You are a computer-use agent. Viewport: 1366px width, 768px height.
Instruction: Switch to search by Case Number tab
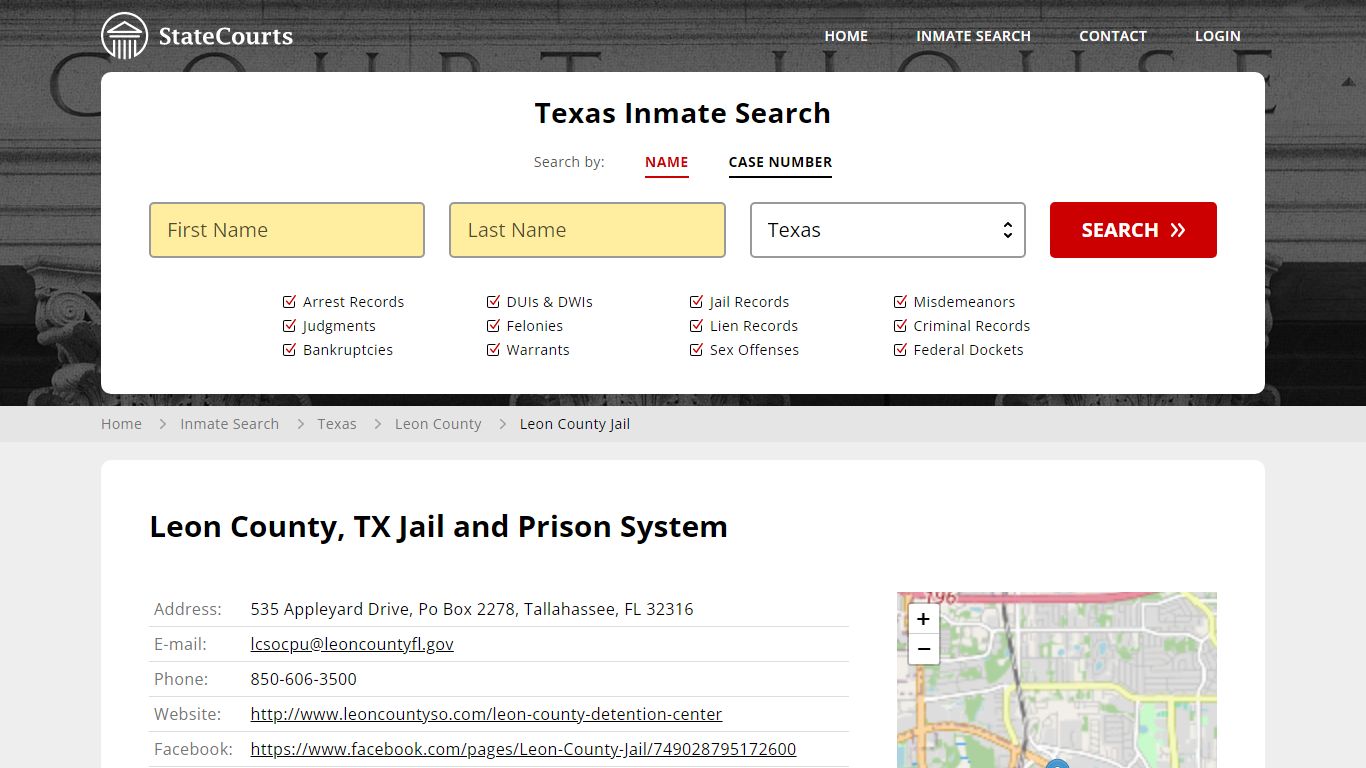(780, 162)
